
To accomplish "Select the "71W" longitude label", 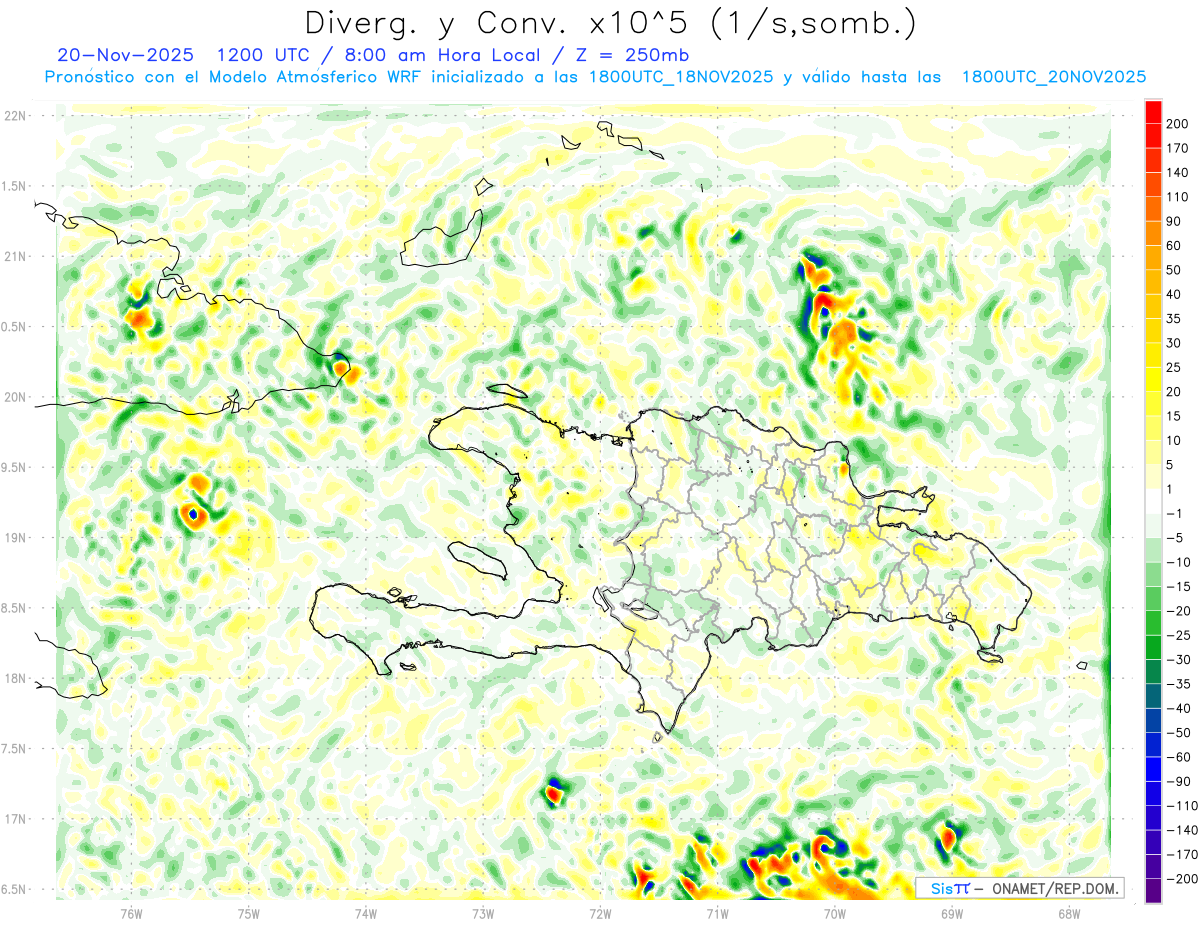I will click(717, 913).
